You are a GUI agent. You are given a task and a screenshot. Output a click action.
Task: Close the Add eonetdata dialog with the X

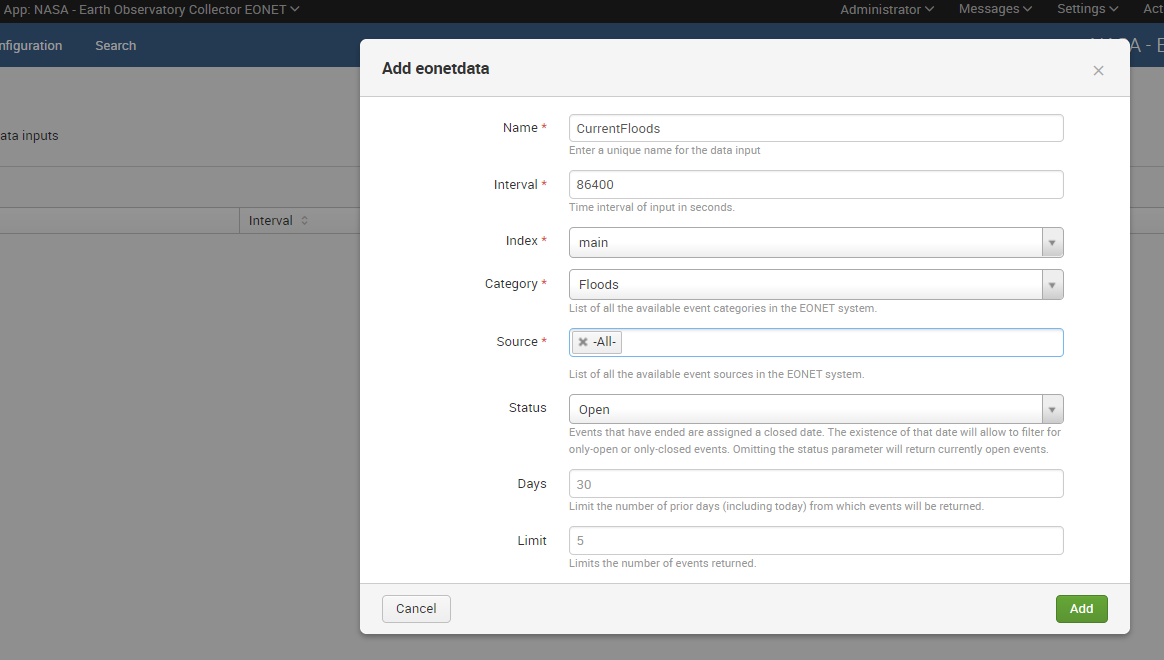tap(1098, 70)
